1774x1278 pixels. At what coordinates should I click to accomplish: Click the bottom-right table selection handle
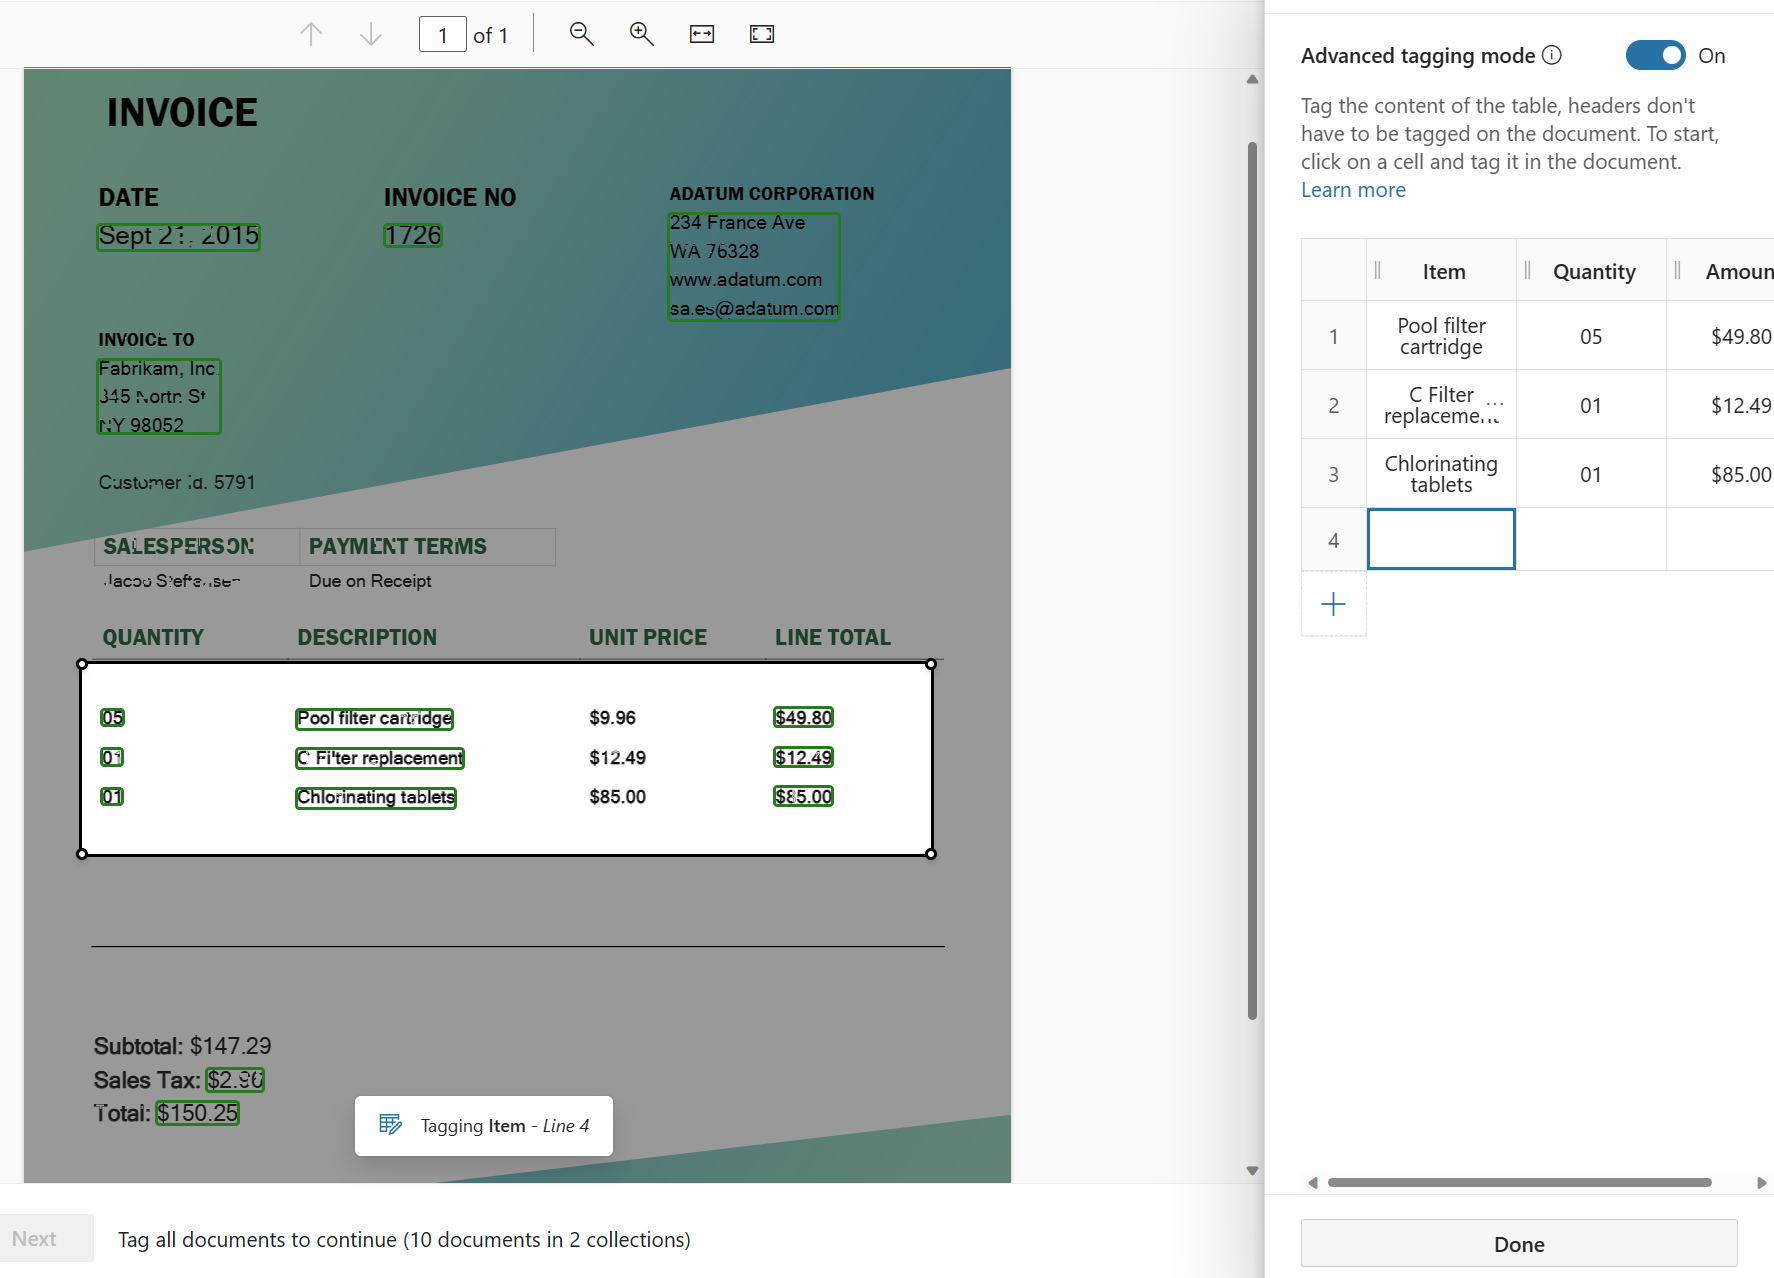(931, 854)
